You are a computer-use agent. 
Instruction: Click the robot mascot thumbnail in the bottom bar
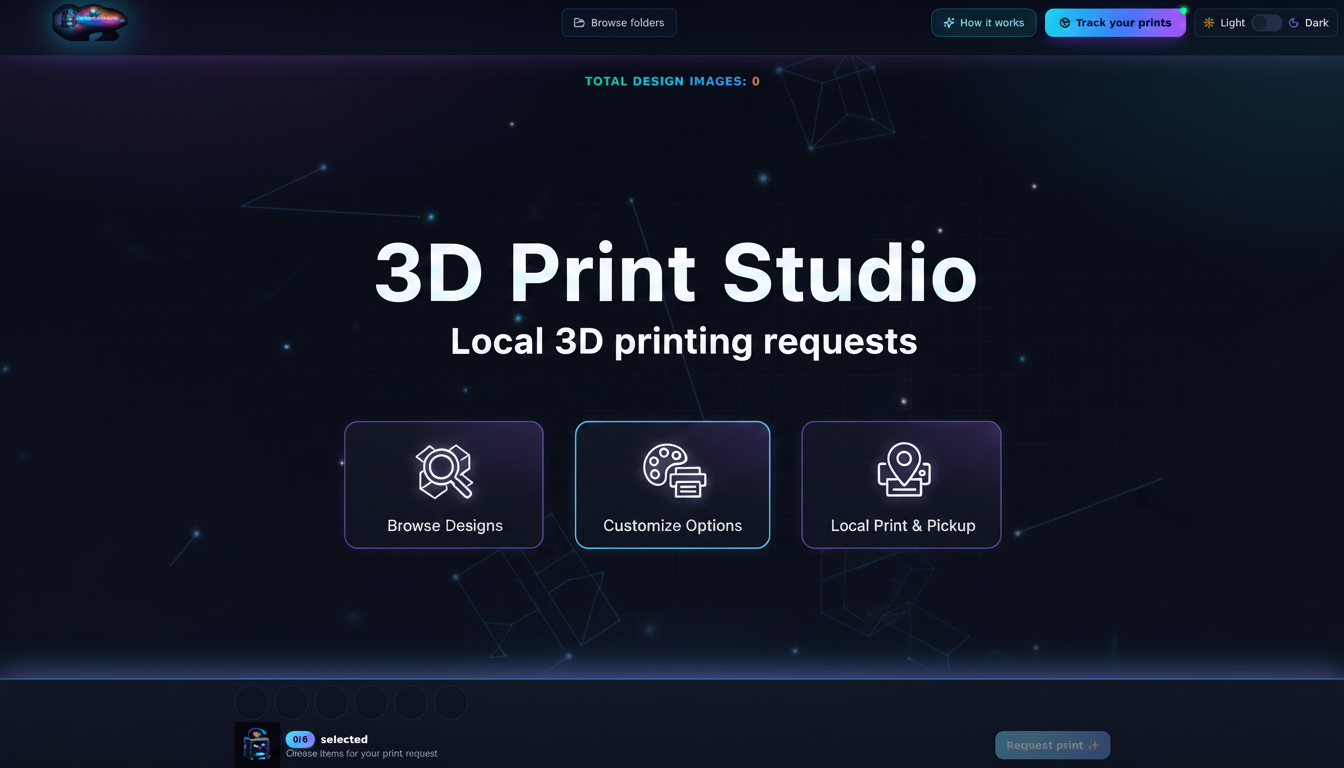coord(257,745)
